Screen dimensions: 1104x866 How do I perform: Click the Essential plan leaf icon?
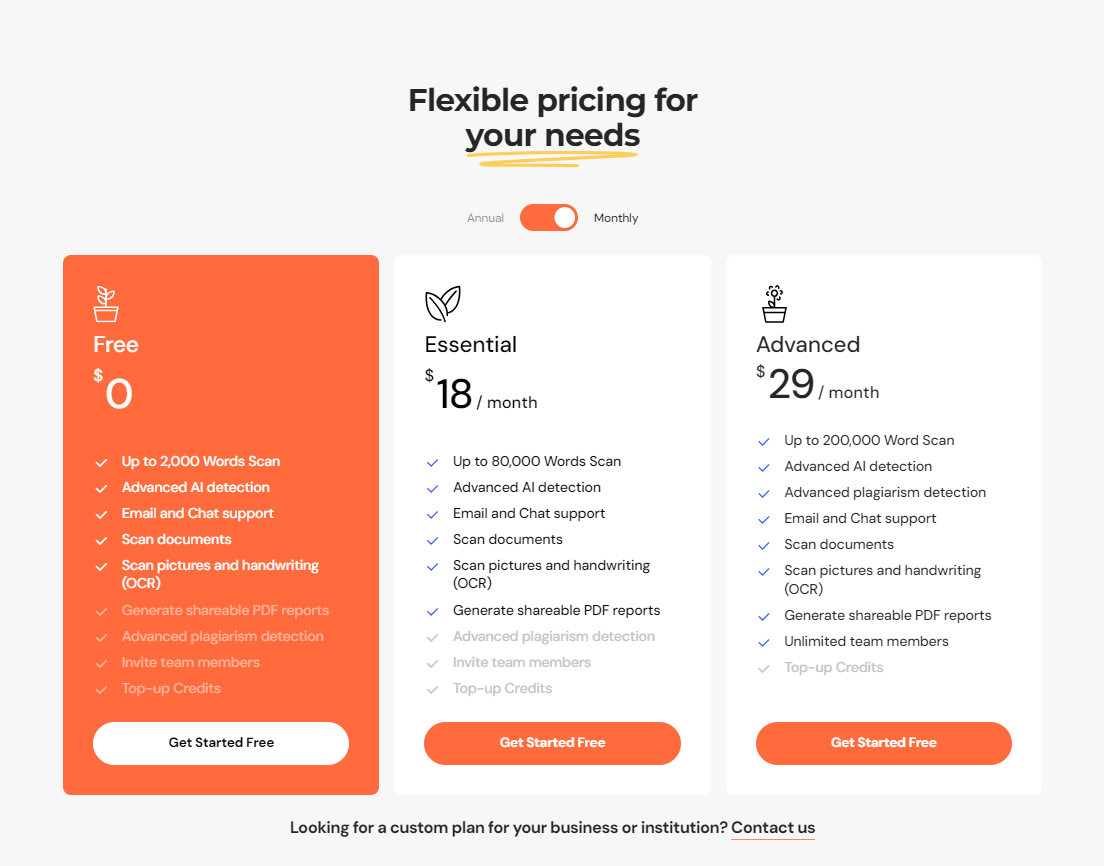[x=443, y=304]
